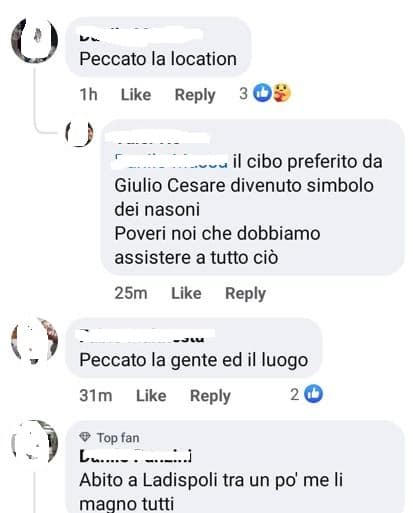The height and width of the screenshot is (513, 413).
Task: Click the '1h' timestamp
Action: point(88,95)
